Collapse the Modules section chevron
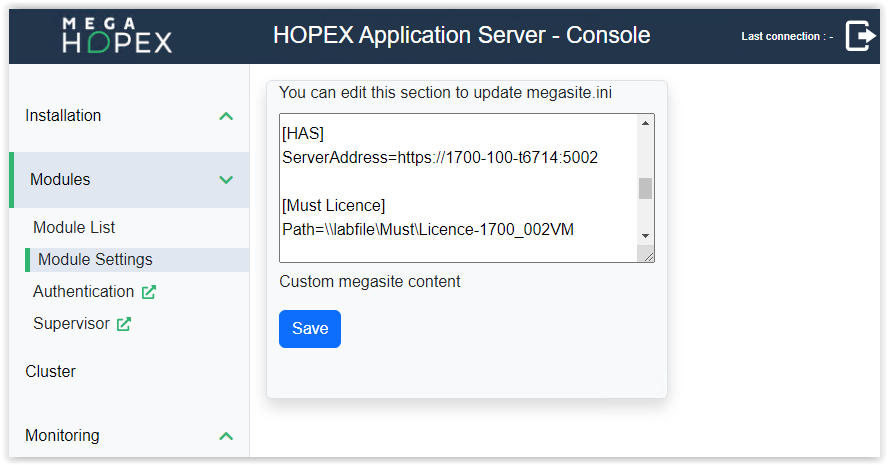The width and height of the screenshot is (888, 465). [x=226, y=180]
